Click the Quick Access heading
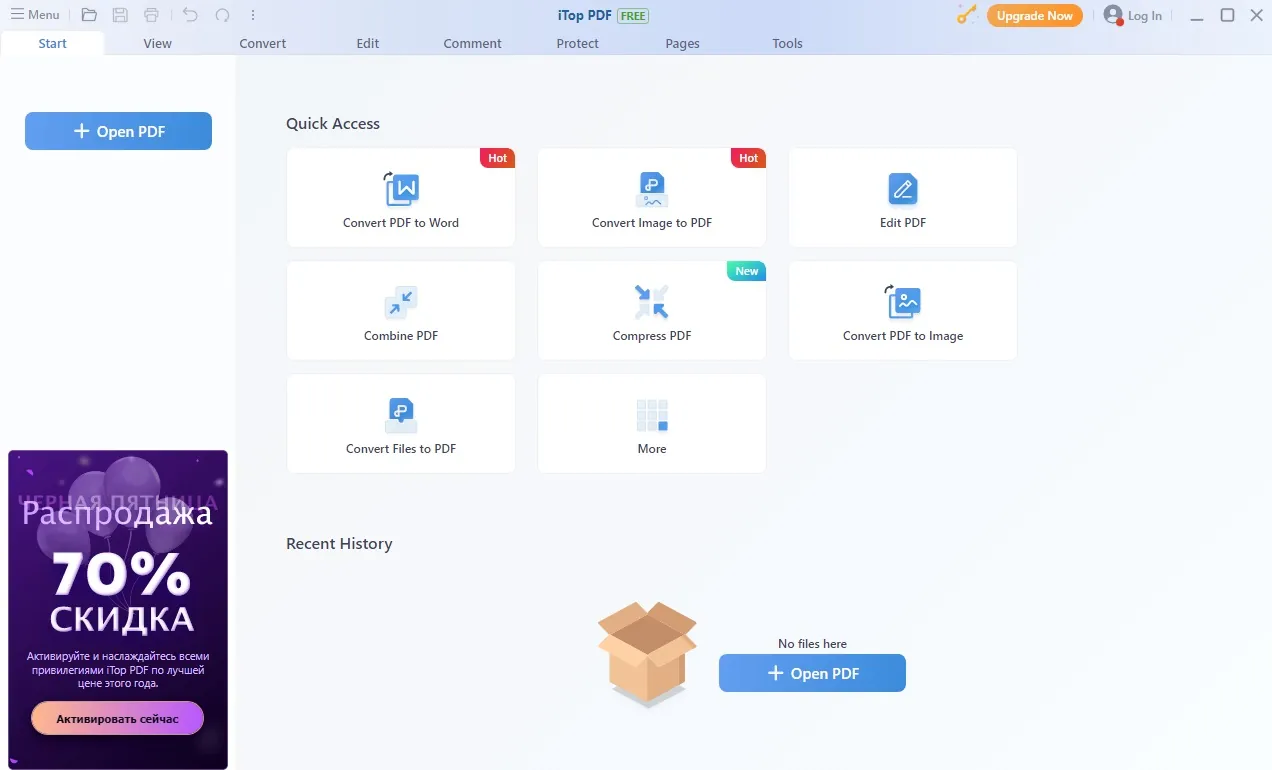Viewport: 1272px width, 770px height. click(333, 124)
